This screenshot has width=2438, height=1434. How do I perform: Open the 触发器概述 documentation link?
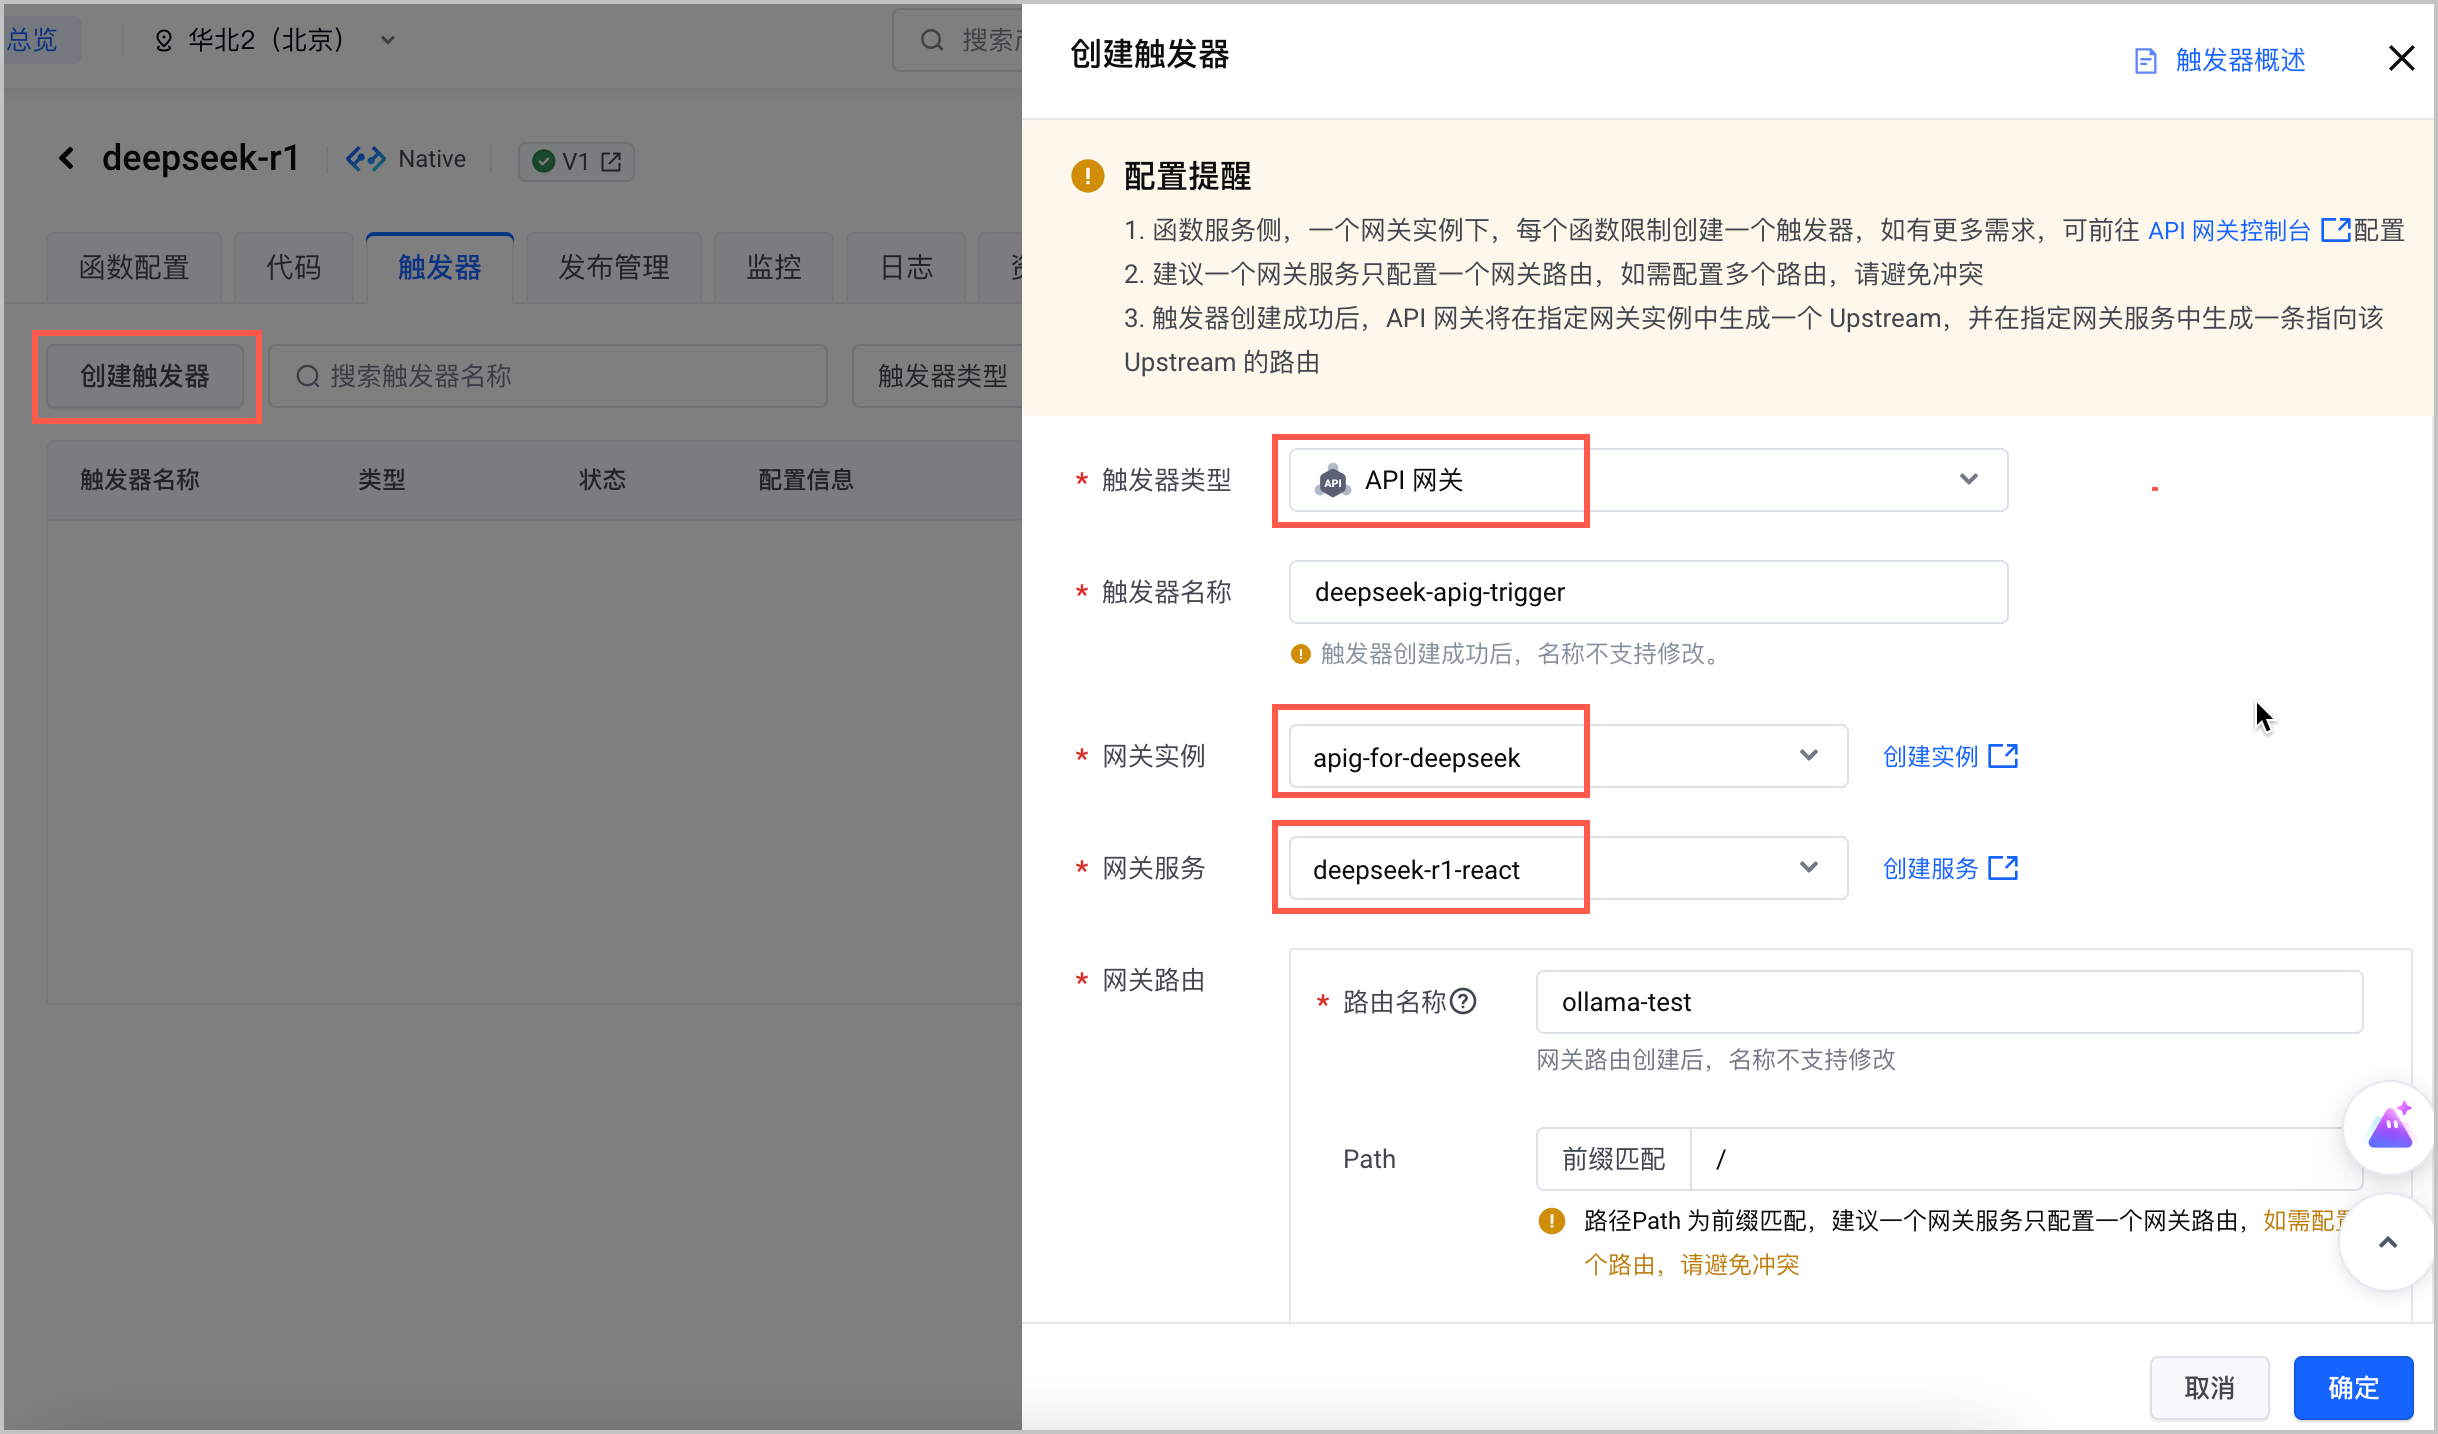(2240, 60)
